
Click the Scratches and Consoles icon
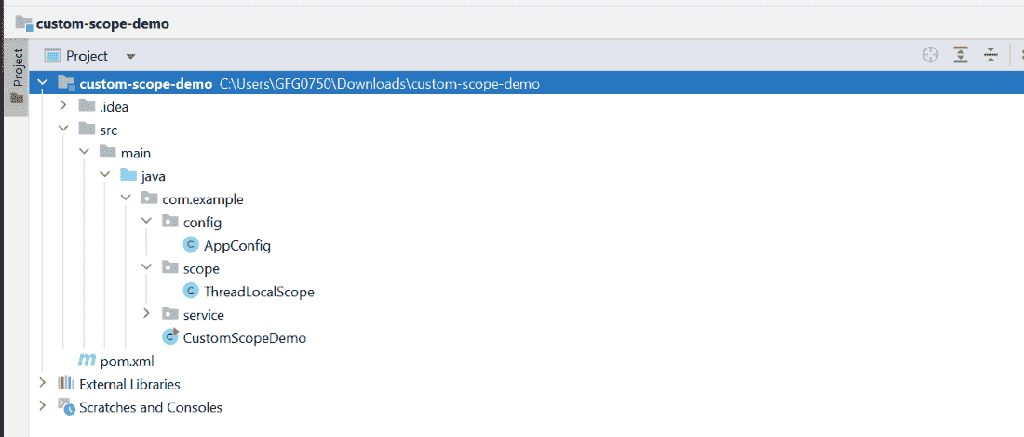tap(66, 407)
